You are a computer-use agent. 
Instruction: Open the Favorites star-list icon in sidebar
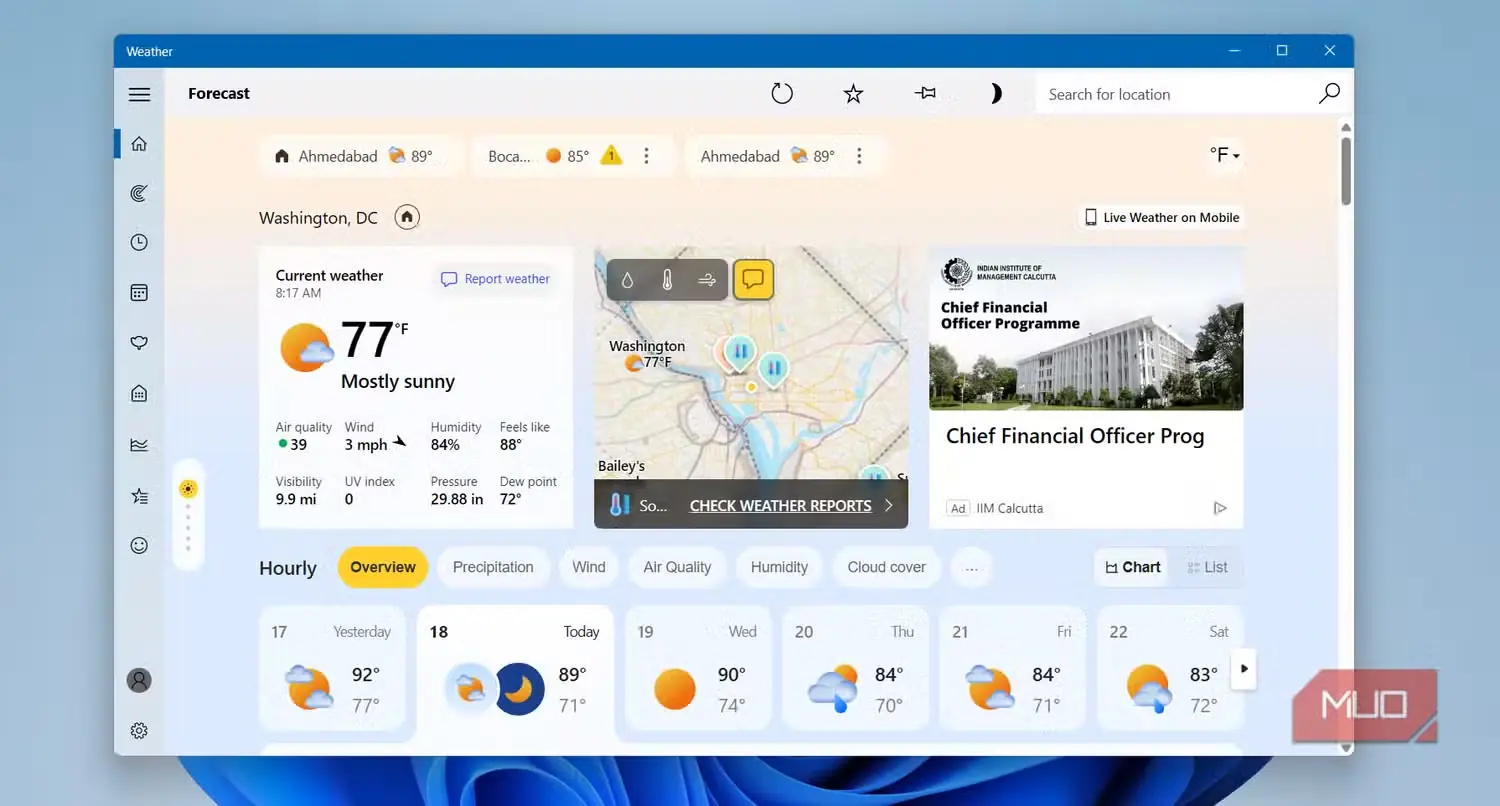(x=139, y=495)
